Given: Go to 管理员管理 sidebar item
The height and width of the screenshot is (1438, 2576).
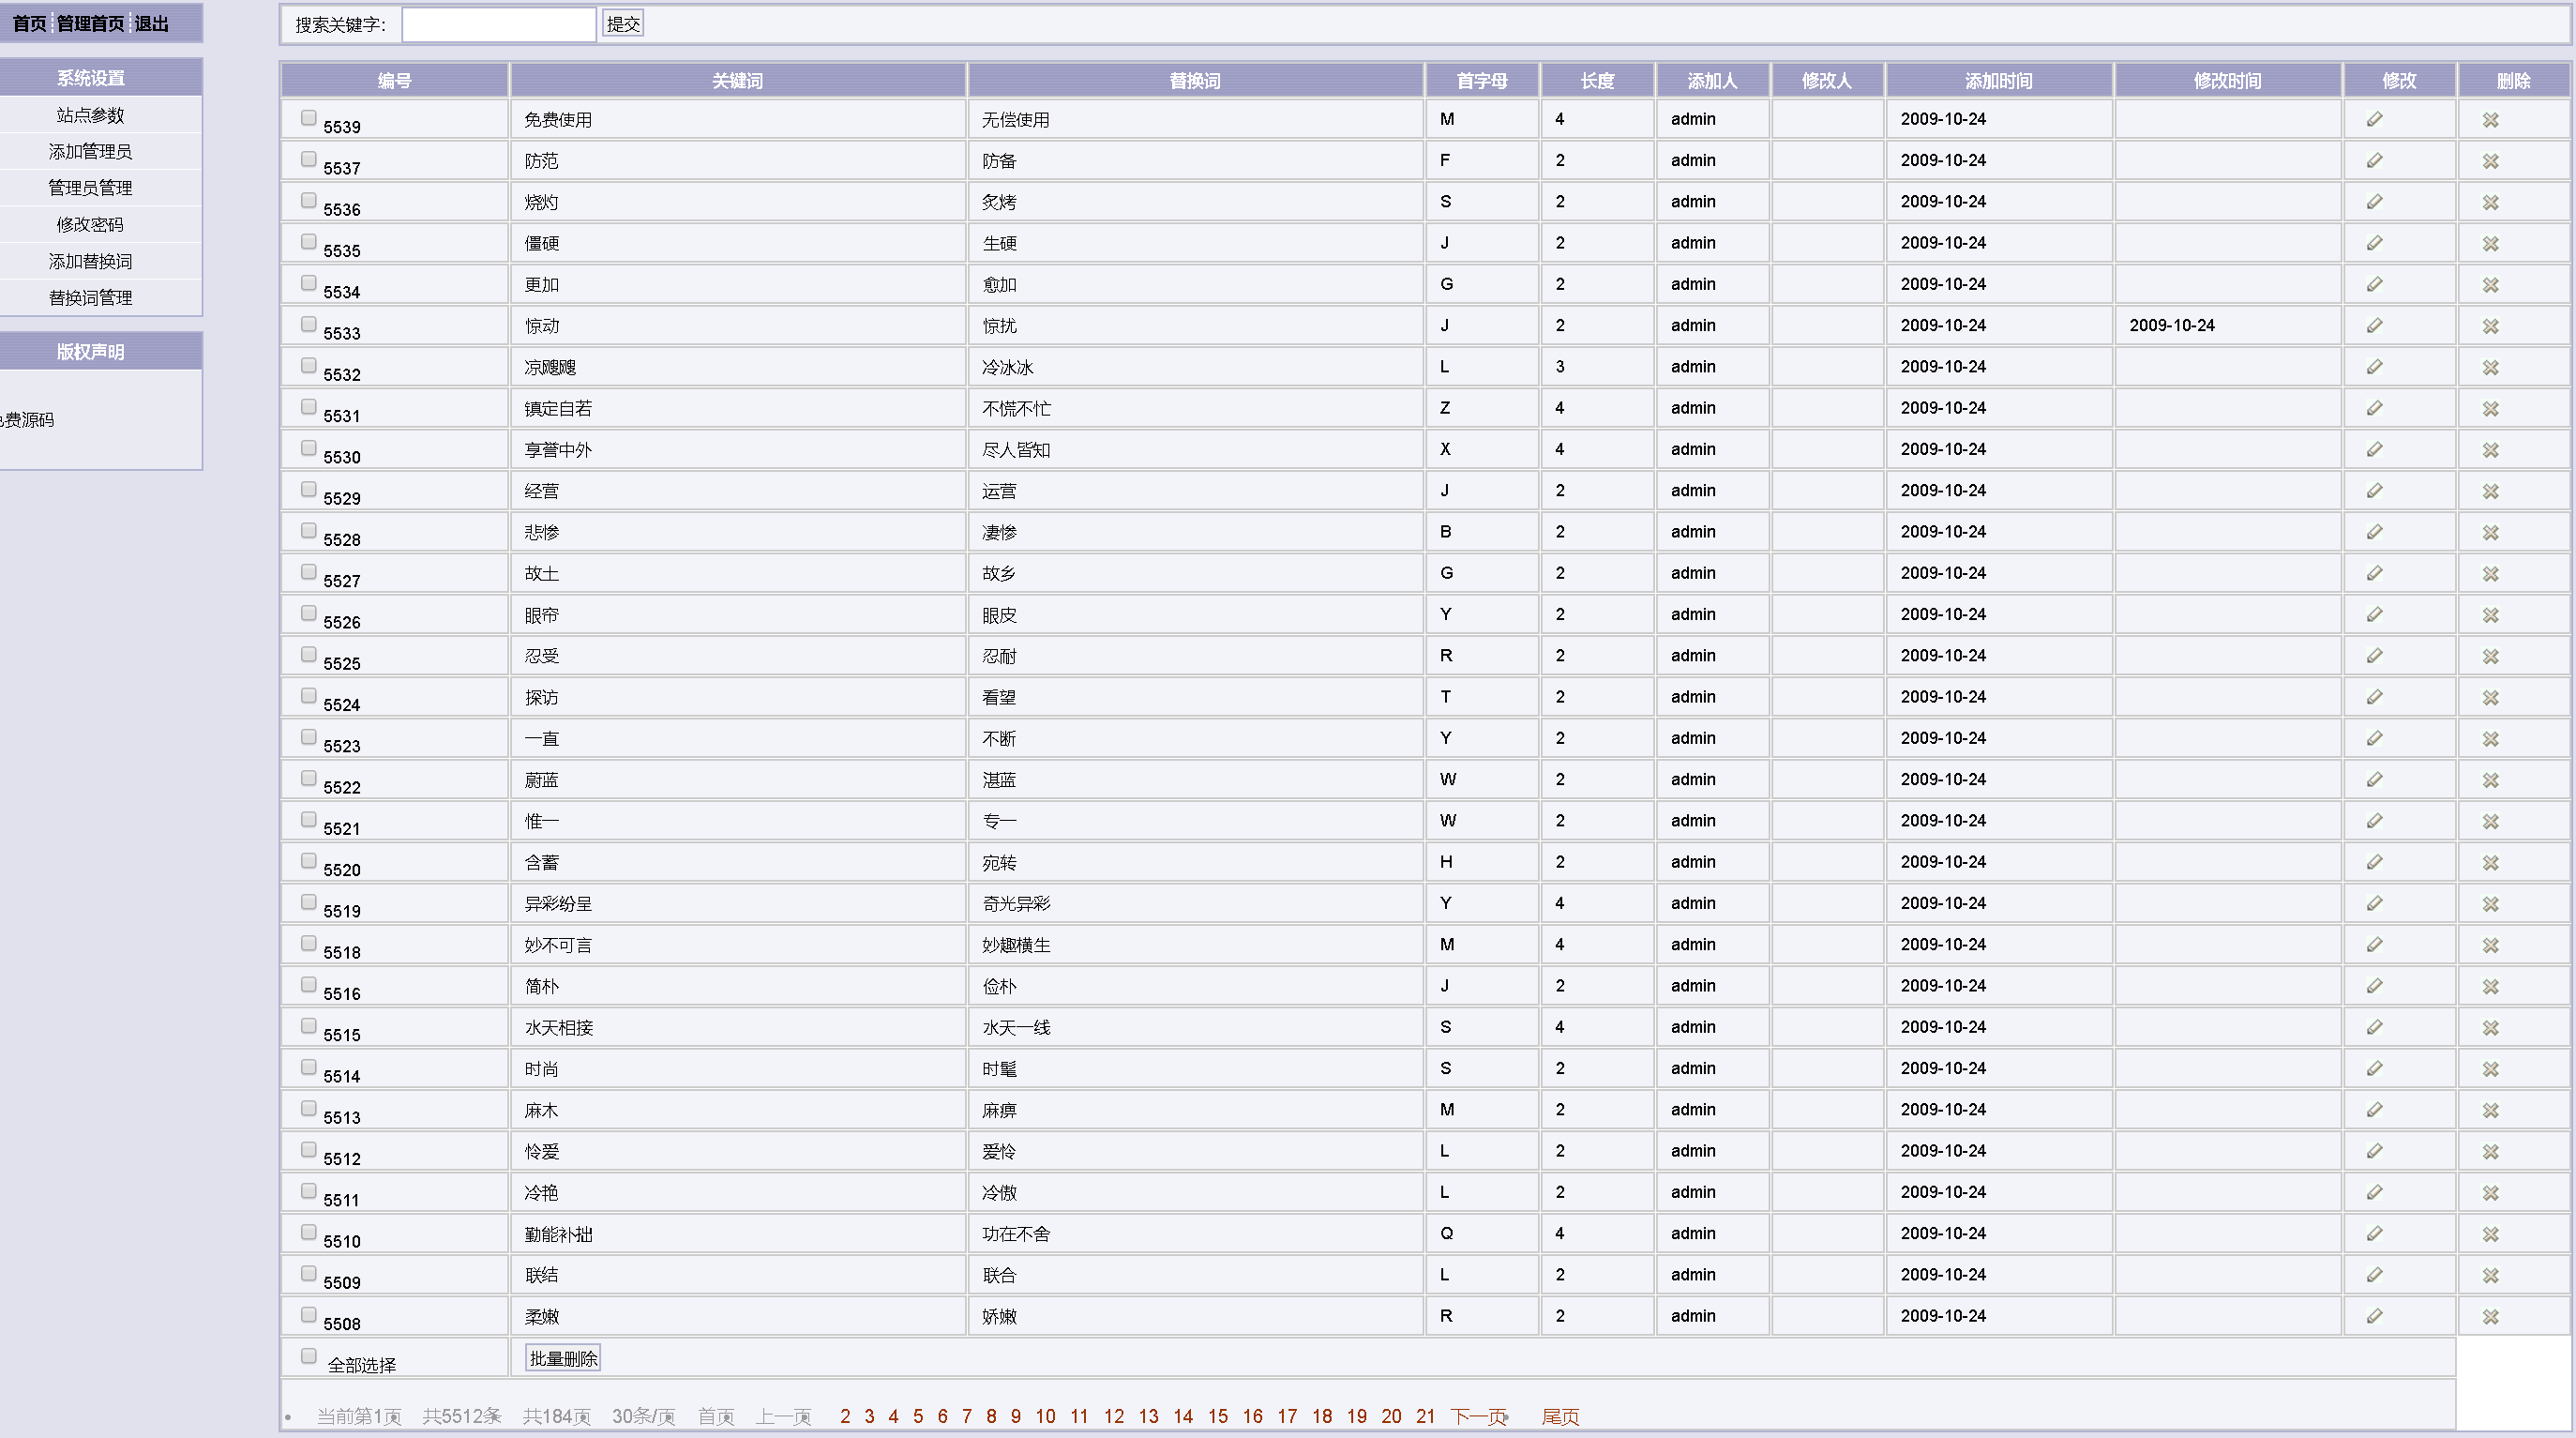Looking at the screenshot, I should coord(90,188).
